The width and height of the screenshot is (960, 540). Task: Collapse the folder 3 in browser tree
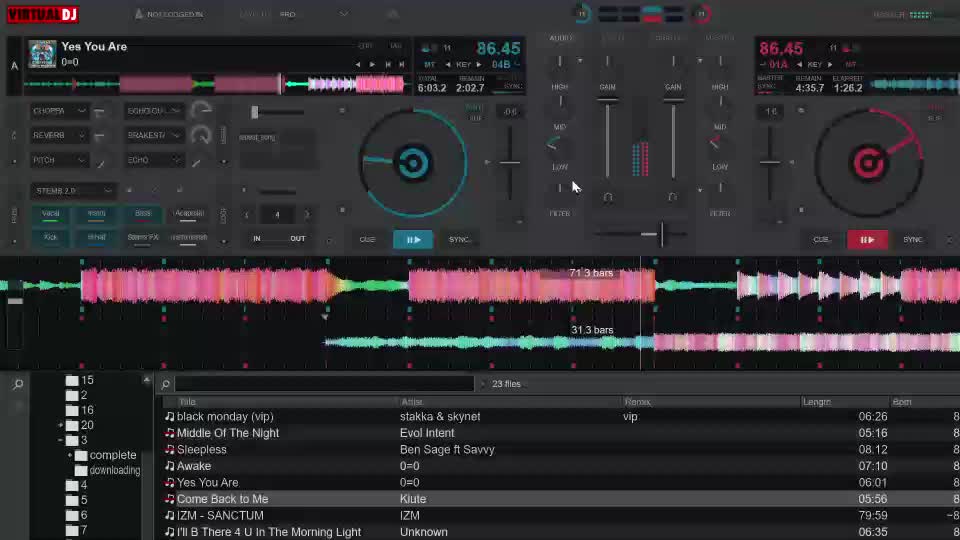61,440
